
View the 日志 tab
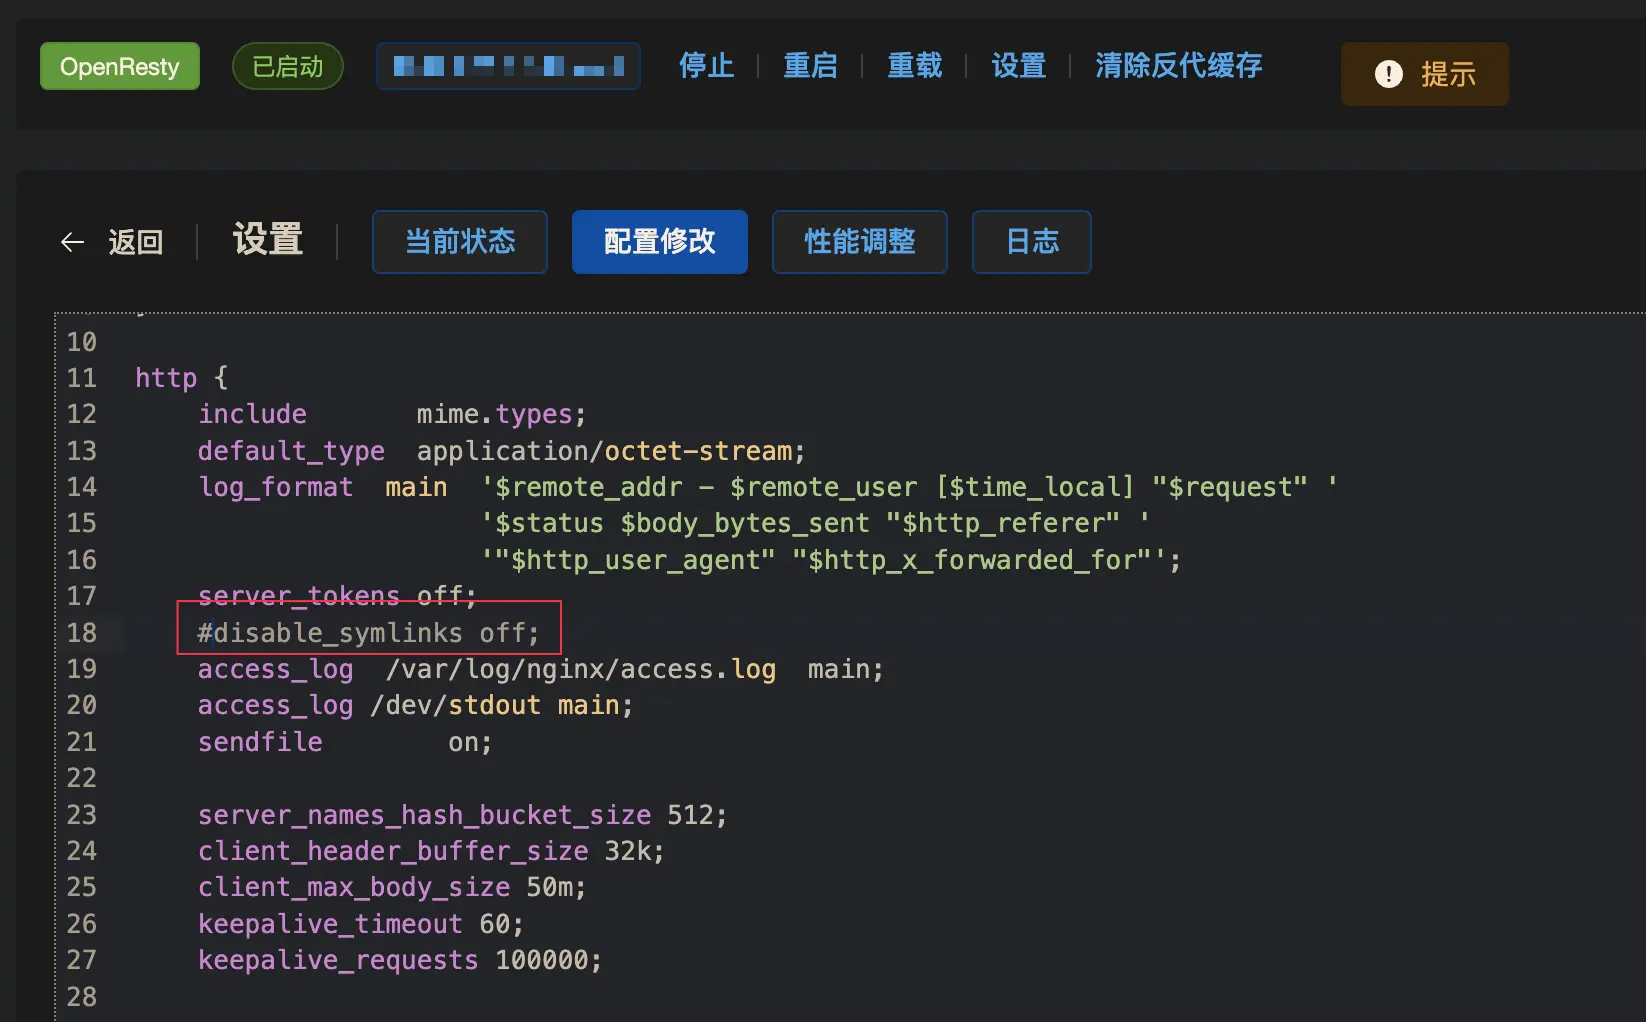tap(1032, 242)
